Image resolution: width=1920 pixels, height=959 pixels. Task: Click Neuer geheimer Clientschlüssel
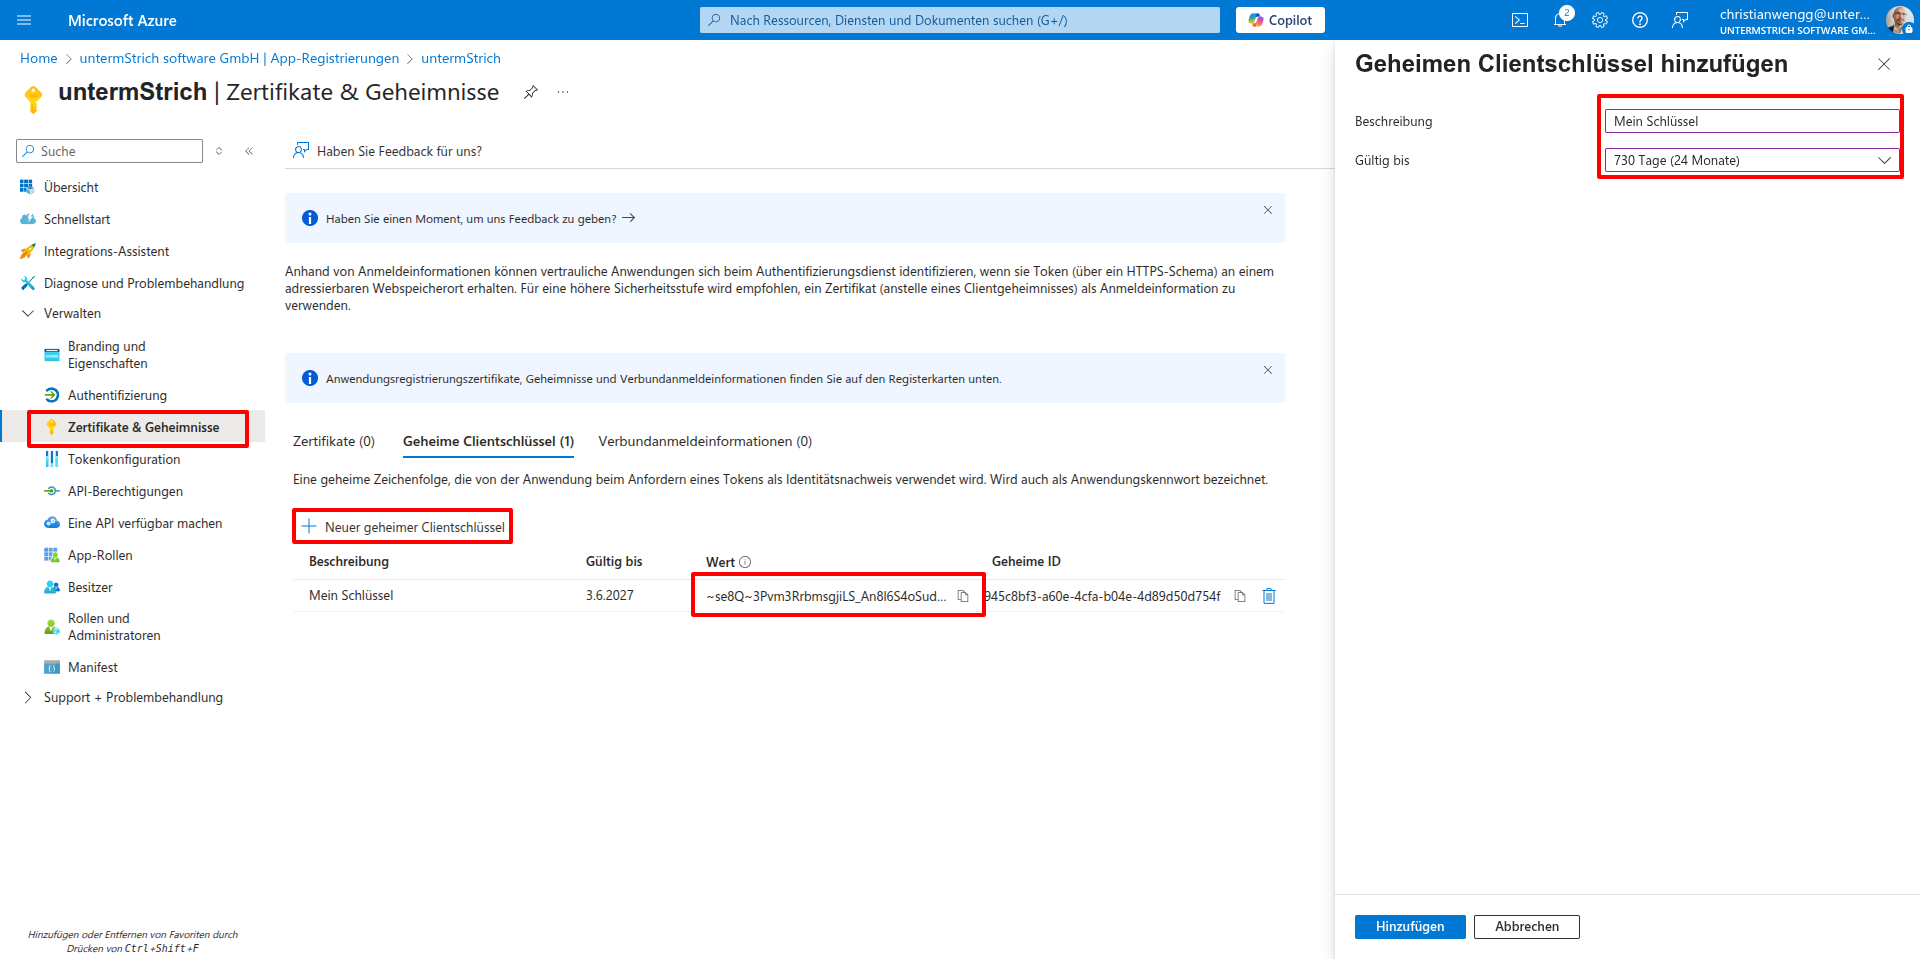403,527
